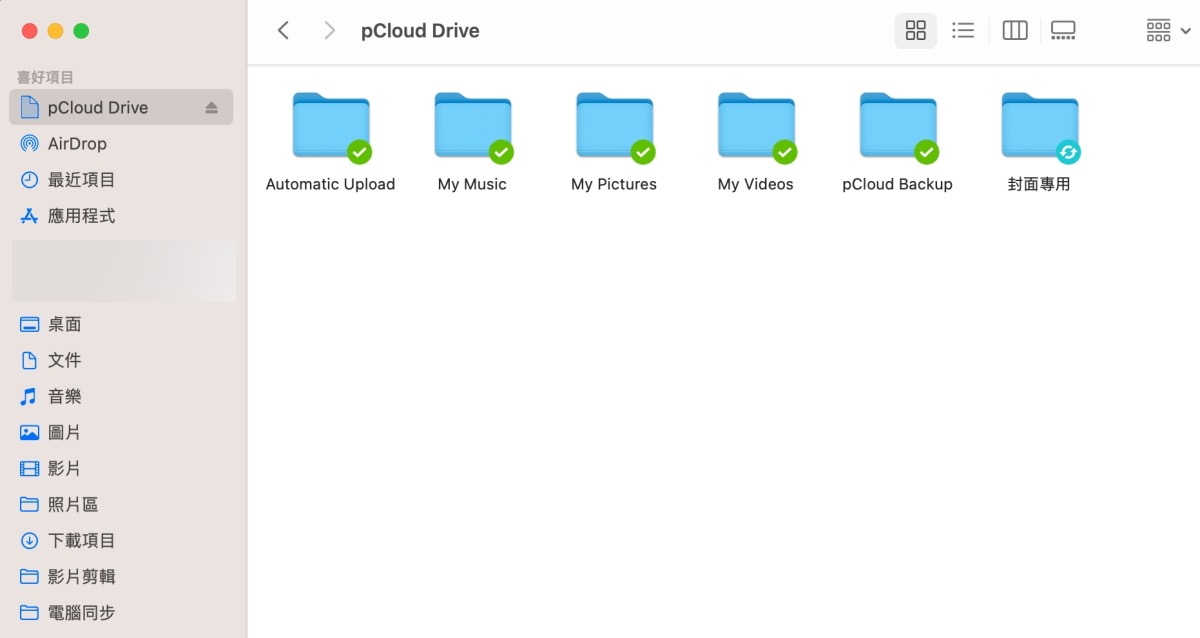
Task: Switch to list view
Action: (x=963, y=31)
